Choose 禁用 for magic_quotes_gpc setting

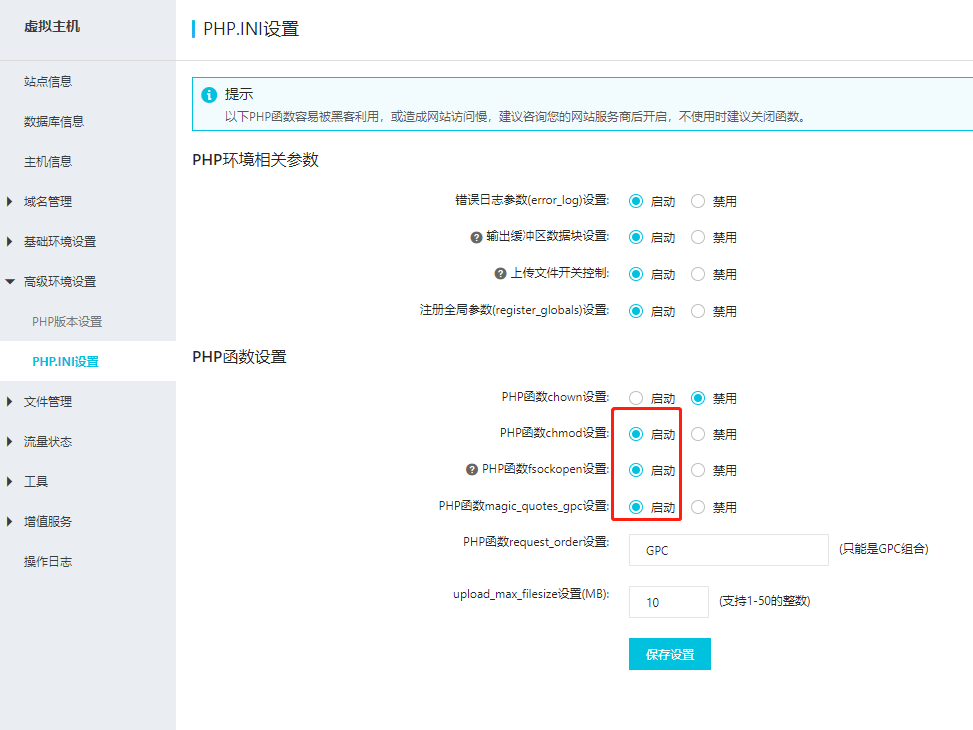click(x=698, y=507)
